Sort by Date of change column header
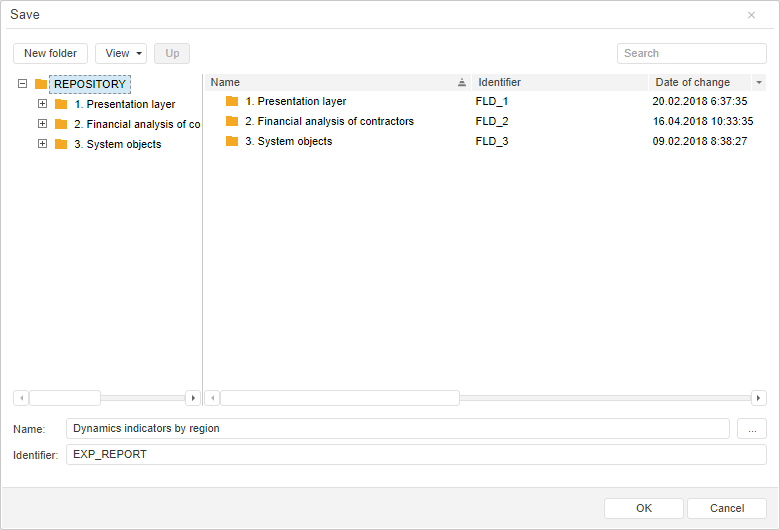The width and height of the screenshot is (780, 530). click(693, 82)
